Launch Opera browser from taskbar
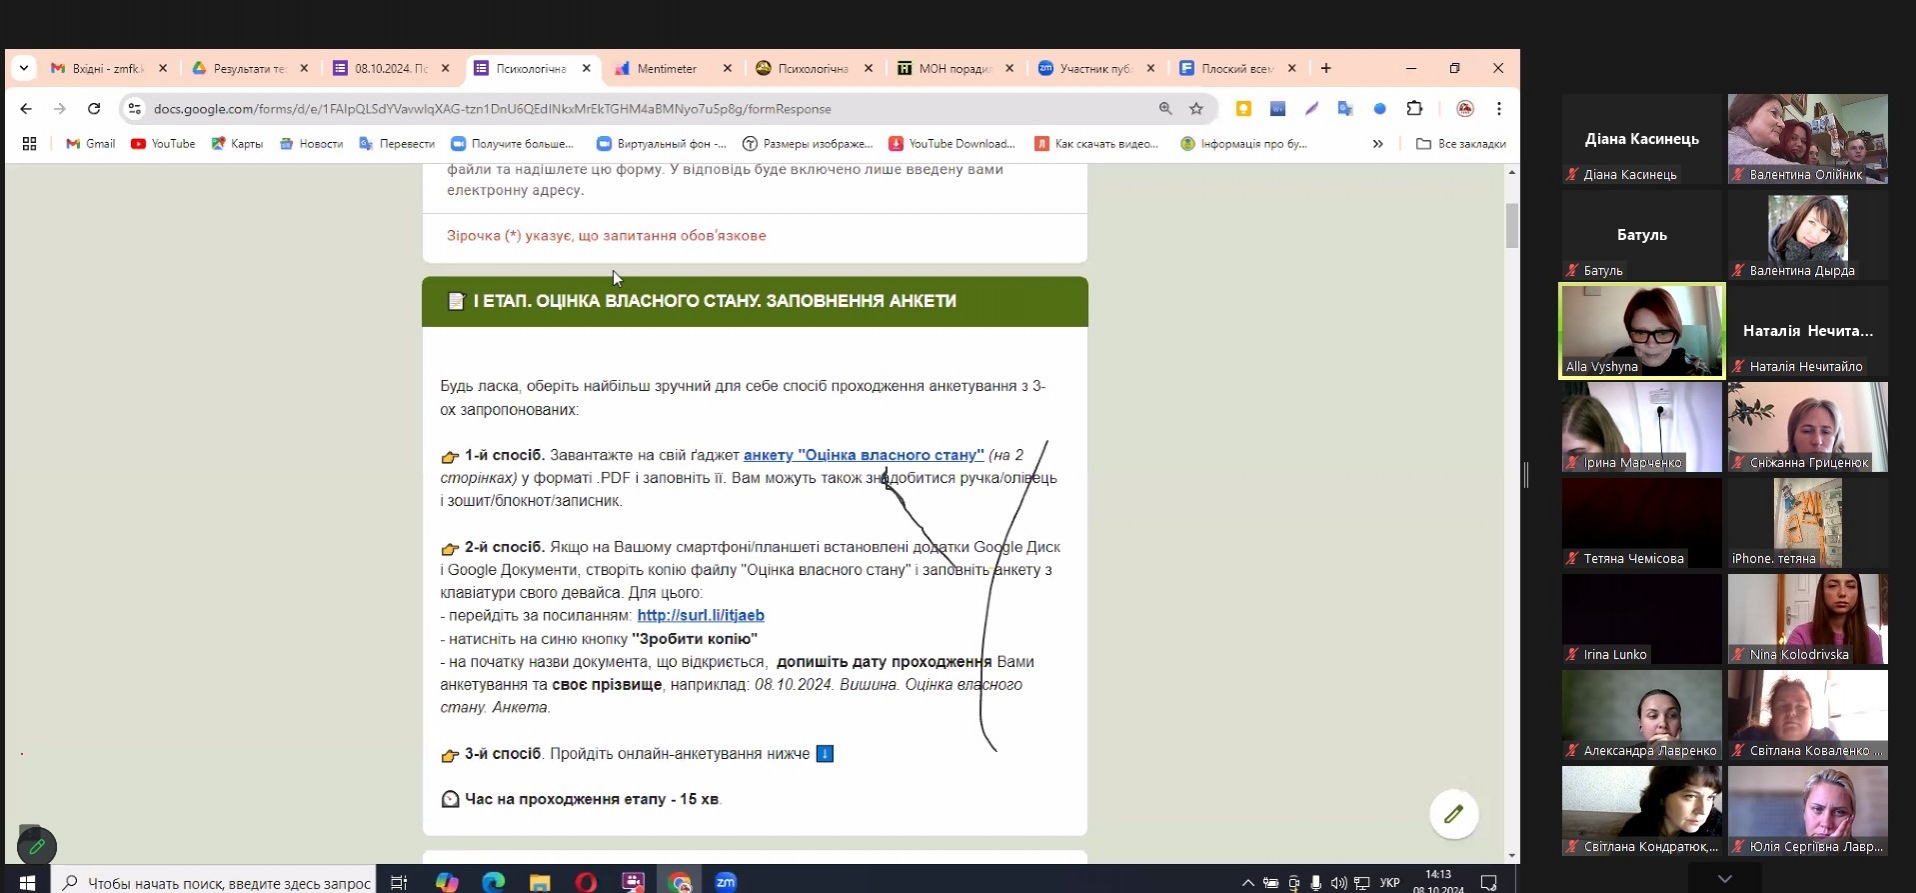1916x893 pixels. click(x=586, y=882)
